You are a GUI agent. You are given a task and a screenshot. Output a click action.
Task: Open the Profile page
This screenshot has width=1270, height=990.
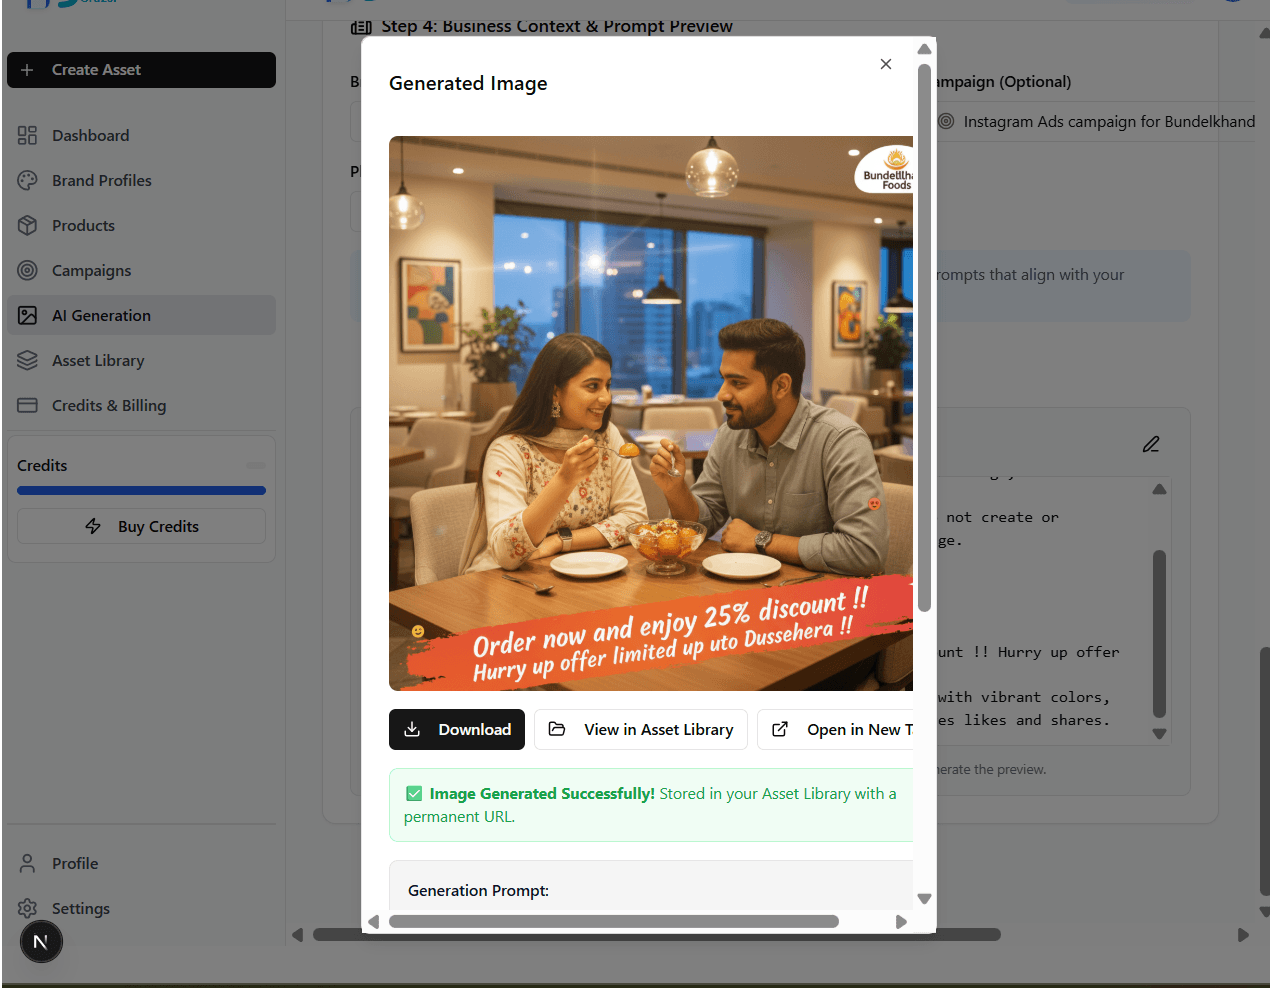click(75, 864)
